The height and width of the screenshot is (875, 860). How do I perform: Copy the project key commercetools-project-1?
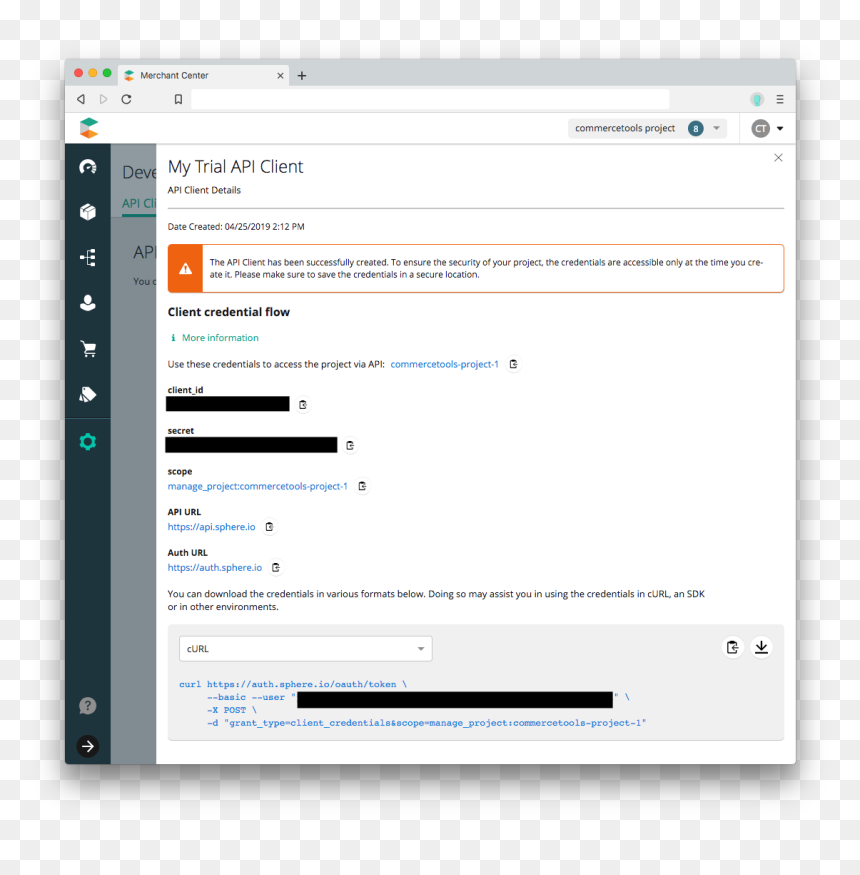(513, 364)
